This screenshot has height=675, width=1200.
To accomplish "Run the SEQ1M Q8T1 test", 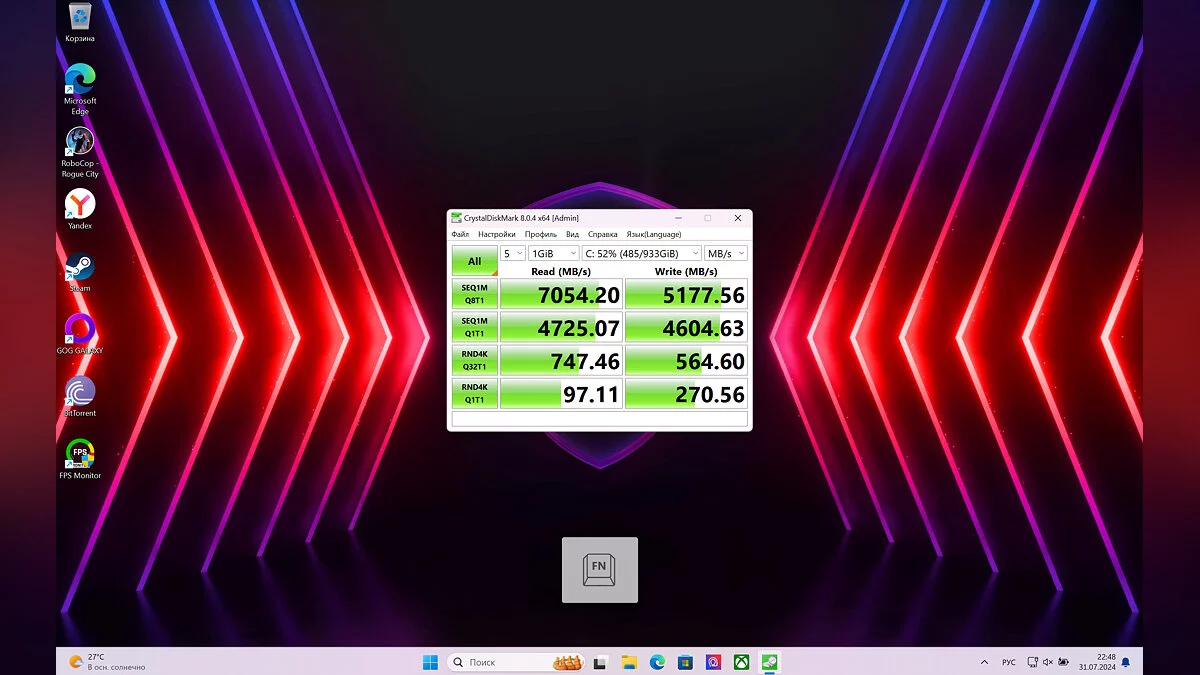I will (474, 294).
